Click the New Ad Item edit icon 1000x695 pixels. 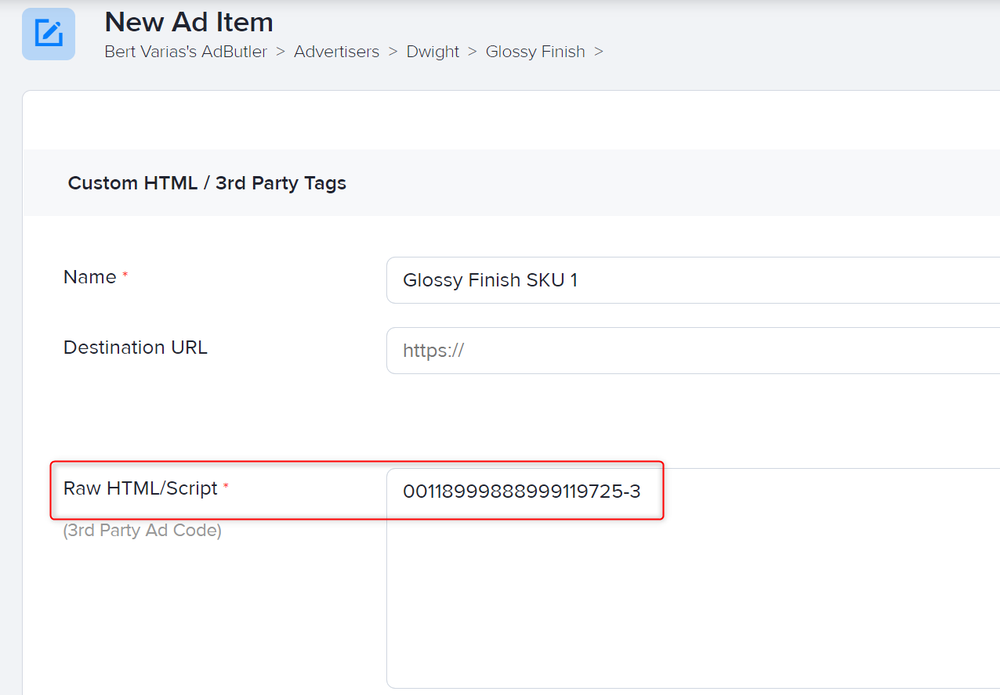click(48, 34)
